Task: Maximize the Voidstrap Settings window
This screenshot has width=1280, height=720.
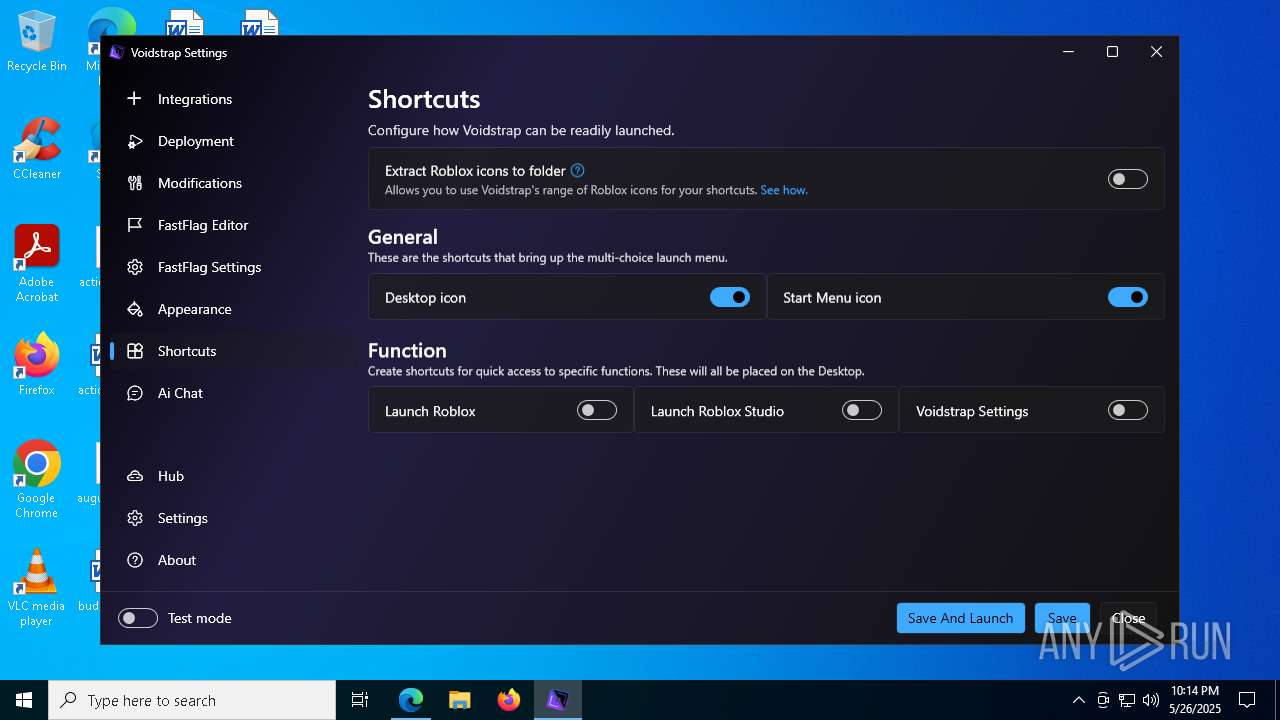Action: [x=1112, y=52]
